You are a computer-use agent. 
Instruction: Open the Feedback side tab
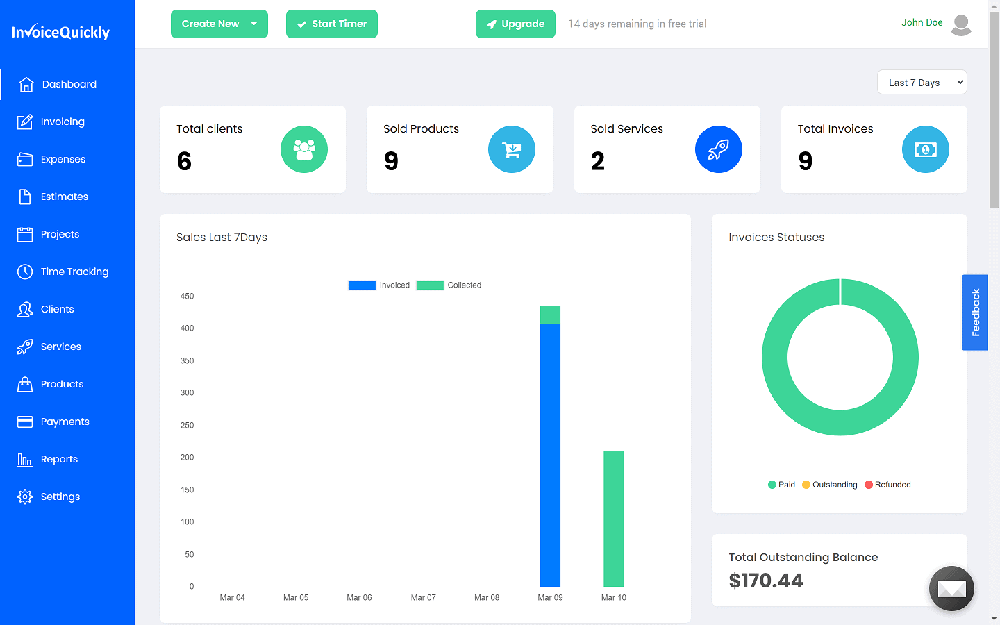coord(974,312)
